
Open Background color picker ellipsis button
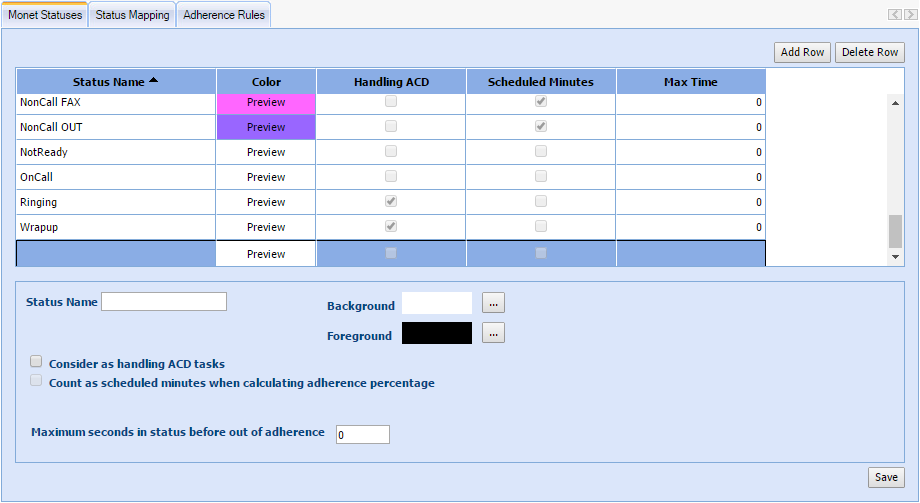[x=493, y=303]
